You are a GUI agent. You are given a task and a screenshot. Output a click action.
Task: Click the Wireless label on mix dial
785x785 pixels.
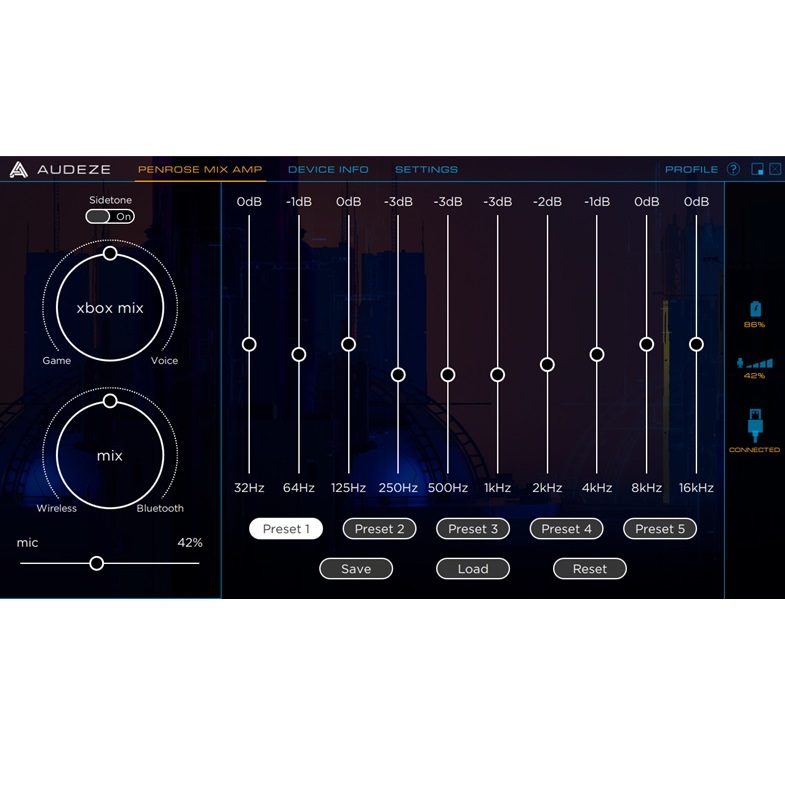coord(57,508)
